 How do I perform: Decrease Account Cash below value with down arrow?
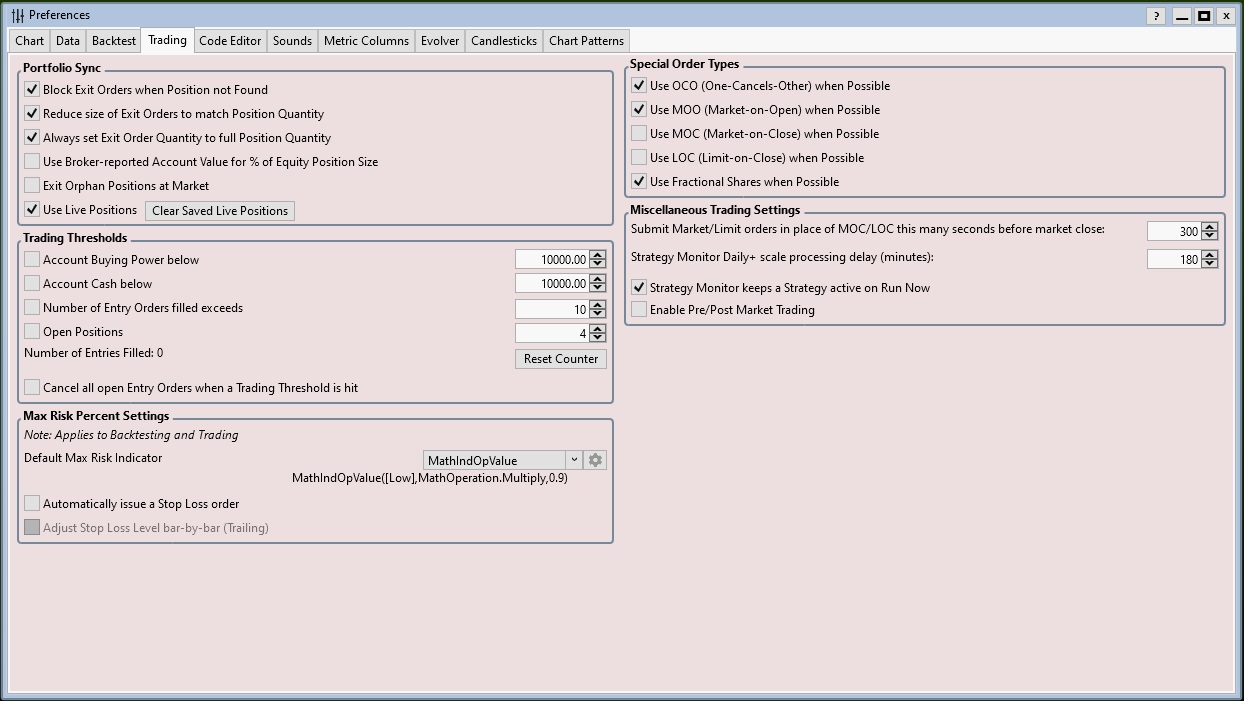pos(598,289)
